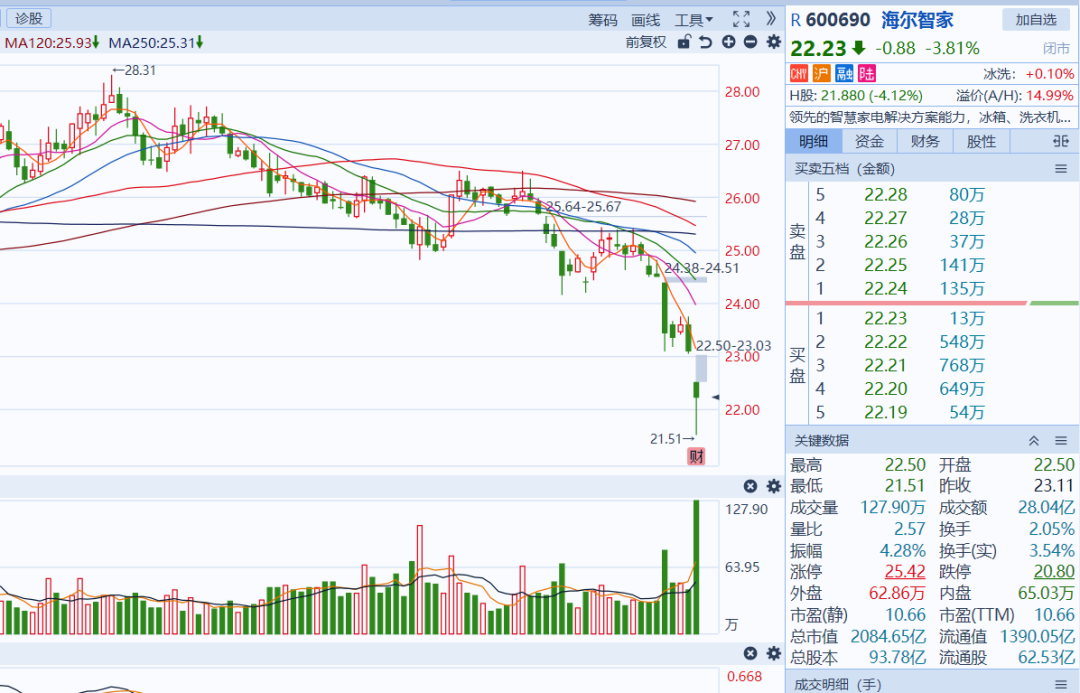The width and height of the screenshot is (1080, 693).
Task: Click the company description text line
Action: (x=931, y=117)
